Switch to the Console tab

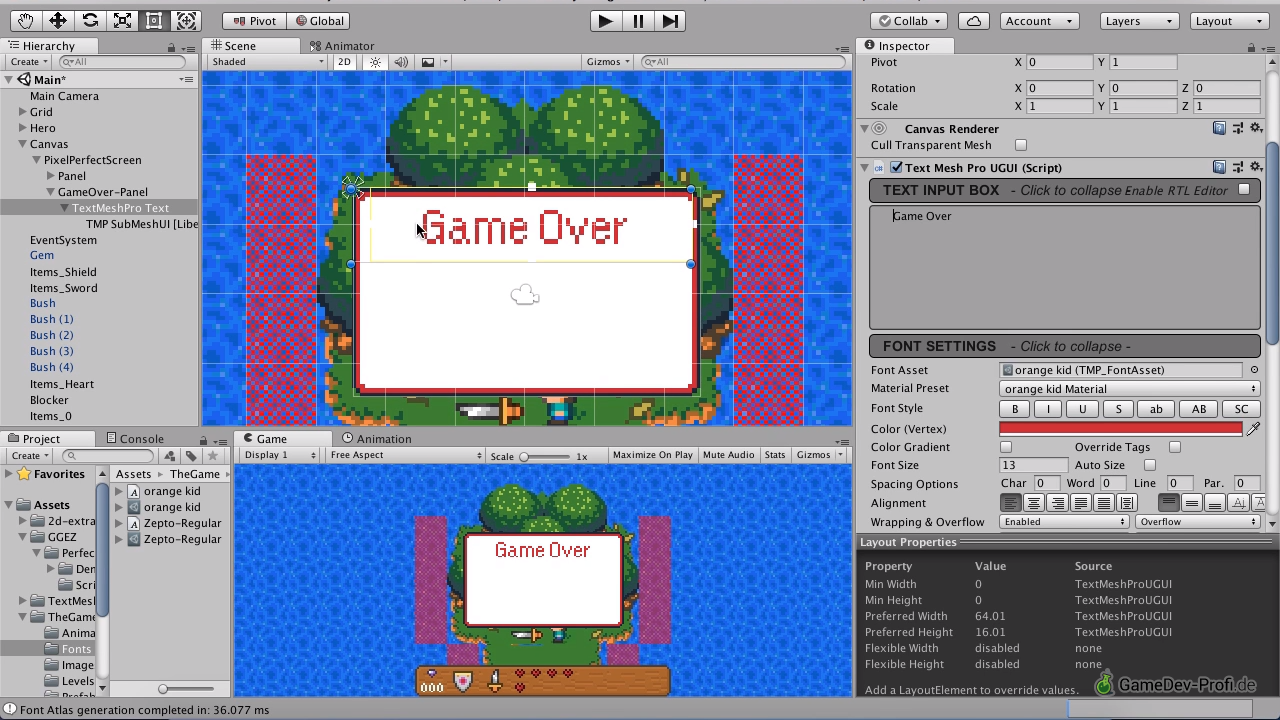click(x=141, y=439)
